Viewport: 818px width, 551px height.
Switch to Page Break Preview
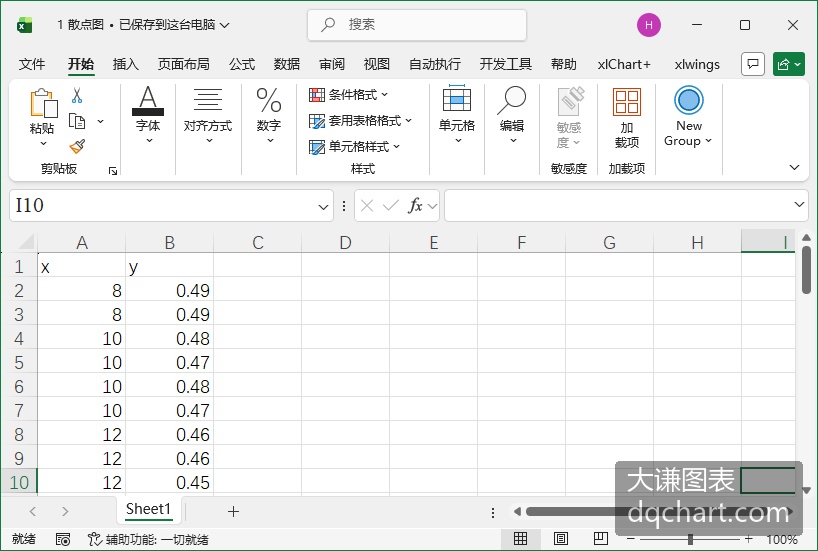point(600,538)
